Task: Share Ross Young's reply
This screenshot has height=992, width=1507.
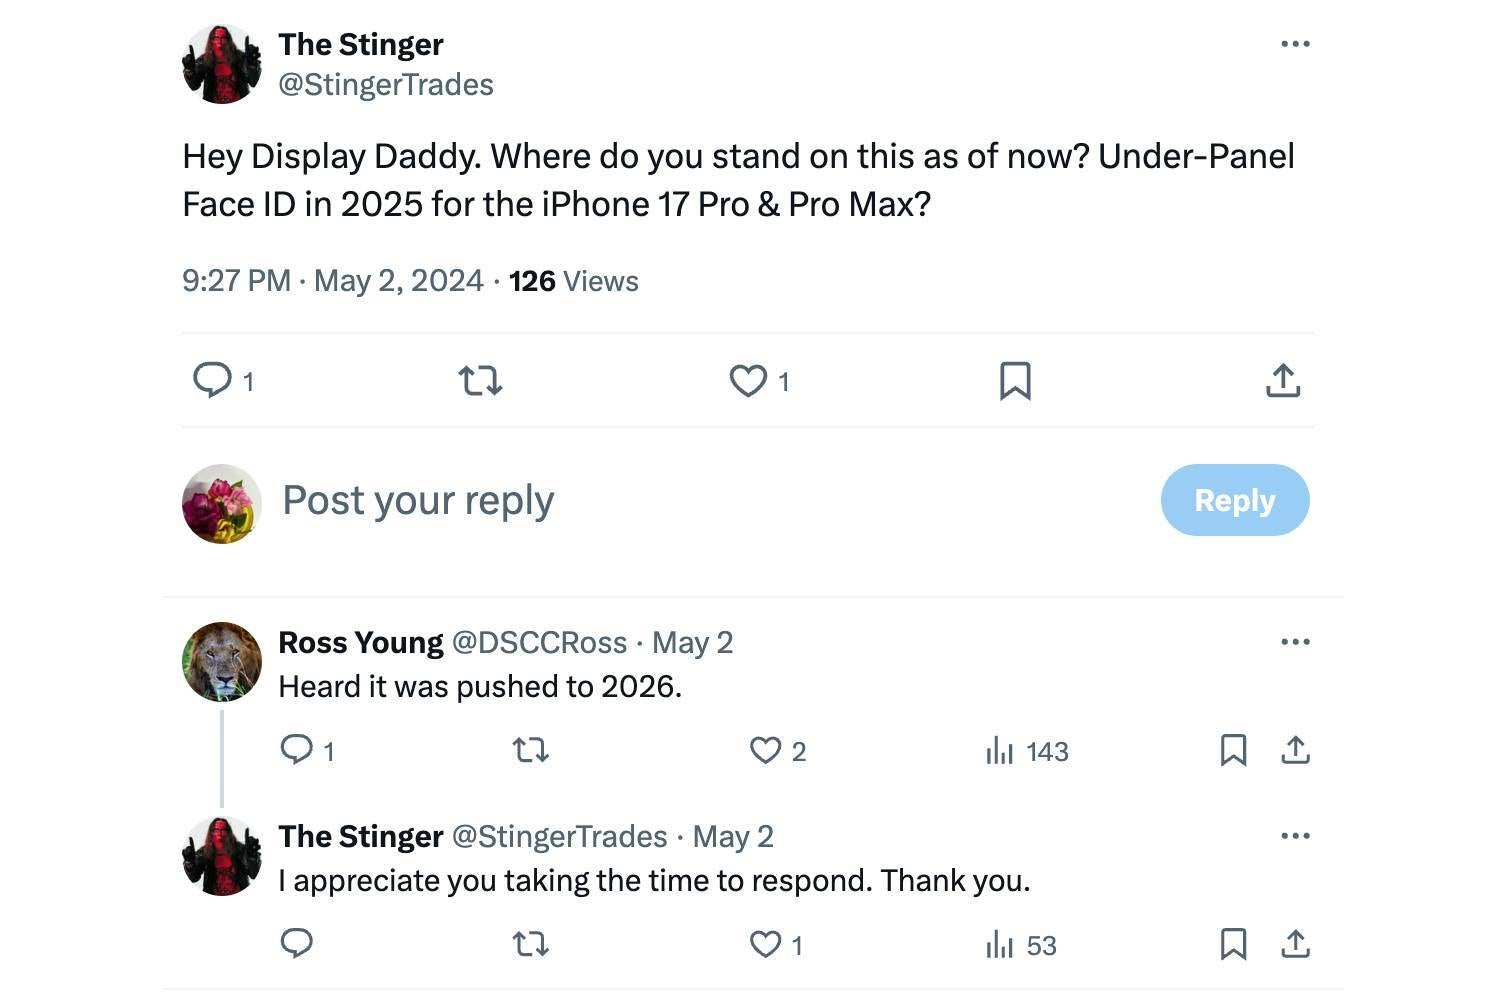Action: 1295,750
